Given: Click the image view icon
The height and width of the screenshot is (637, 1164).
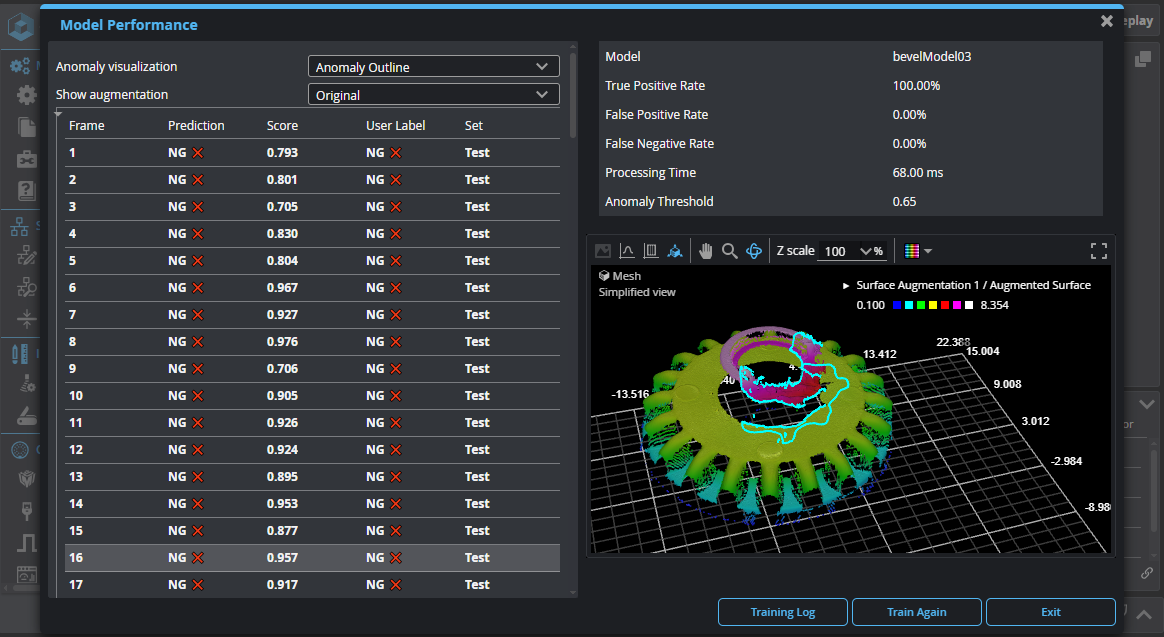Looking at the screenshot, I should [603, 251].
